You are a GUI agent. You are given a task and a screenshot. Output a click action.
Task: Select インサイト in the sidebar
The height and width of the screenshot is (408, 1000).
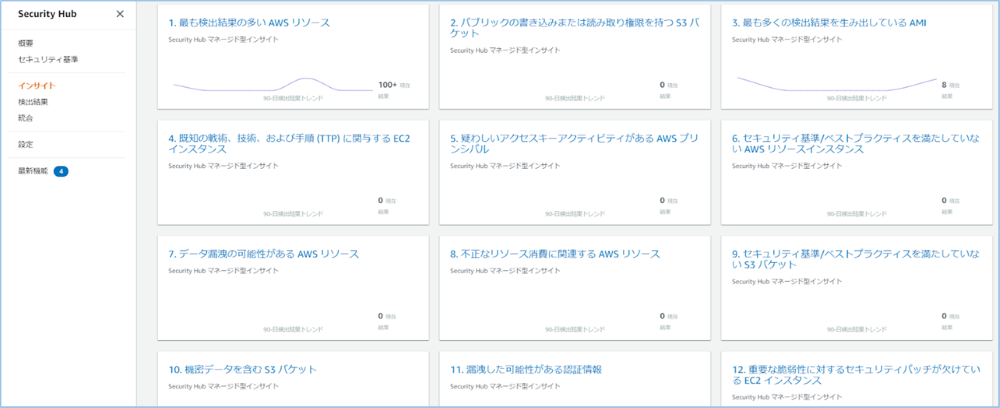(36, 85)
